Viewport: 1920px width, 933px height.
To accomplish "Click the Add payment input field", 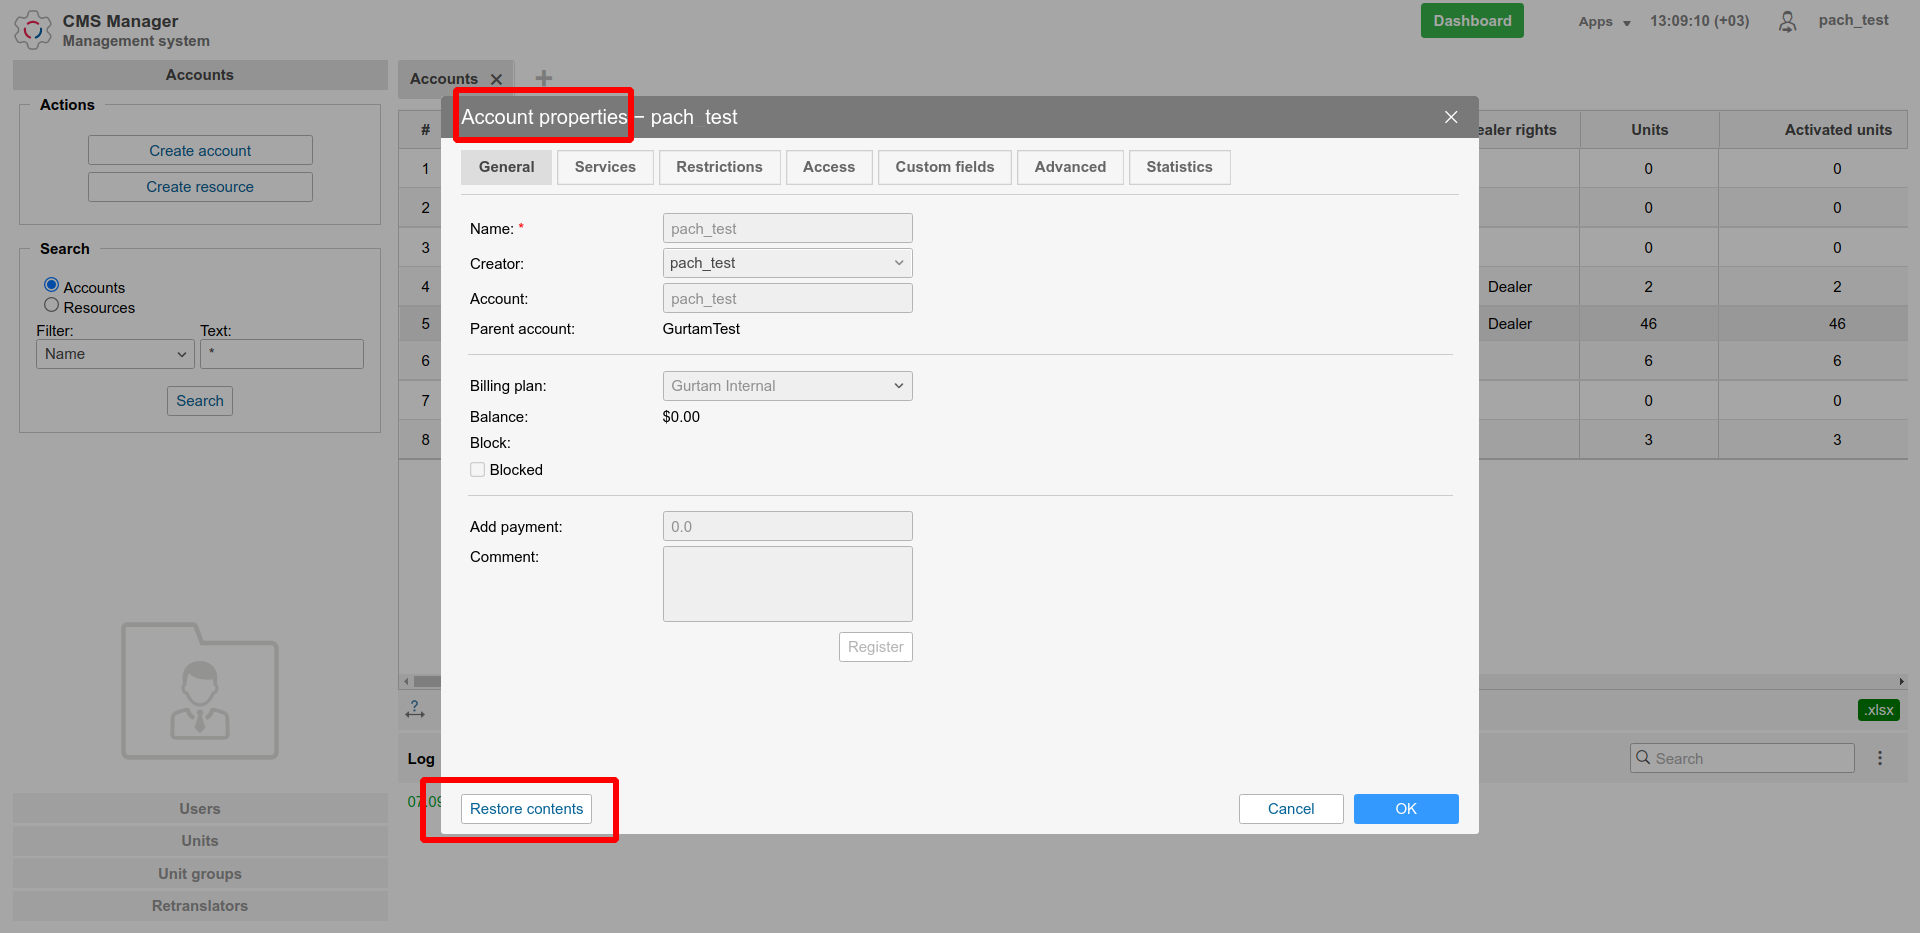I will point(787,526).
